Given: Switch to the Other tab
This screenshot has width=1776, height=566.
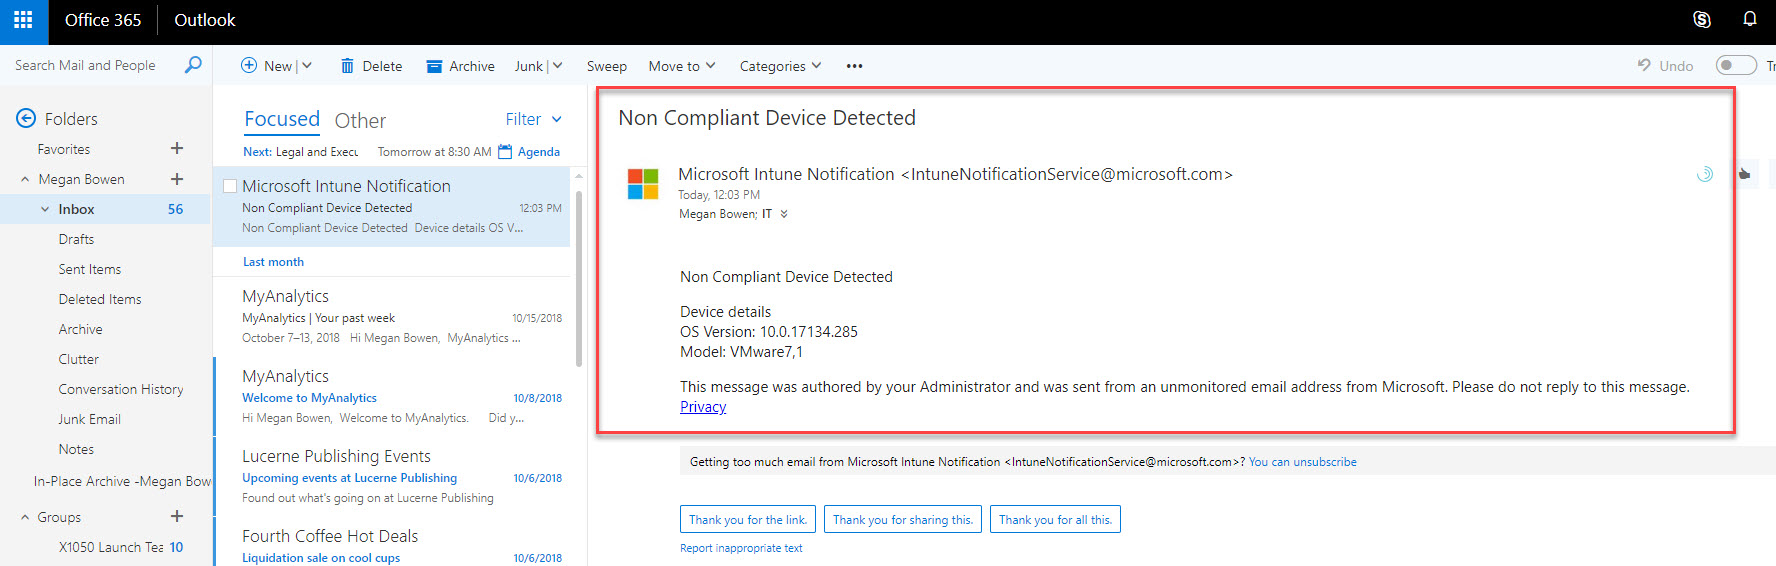Looking at the screenshot, I should click(x=360, y=120).
